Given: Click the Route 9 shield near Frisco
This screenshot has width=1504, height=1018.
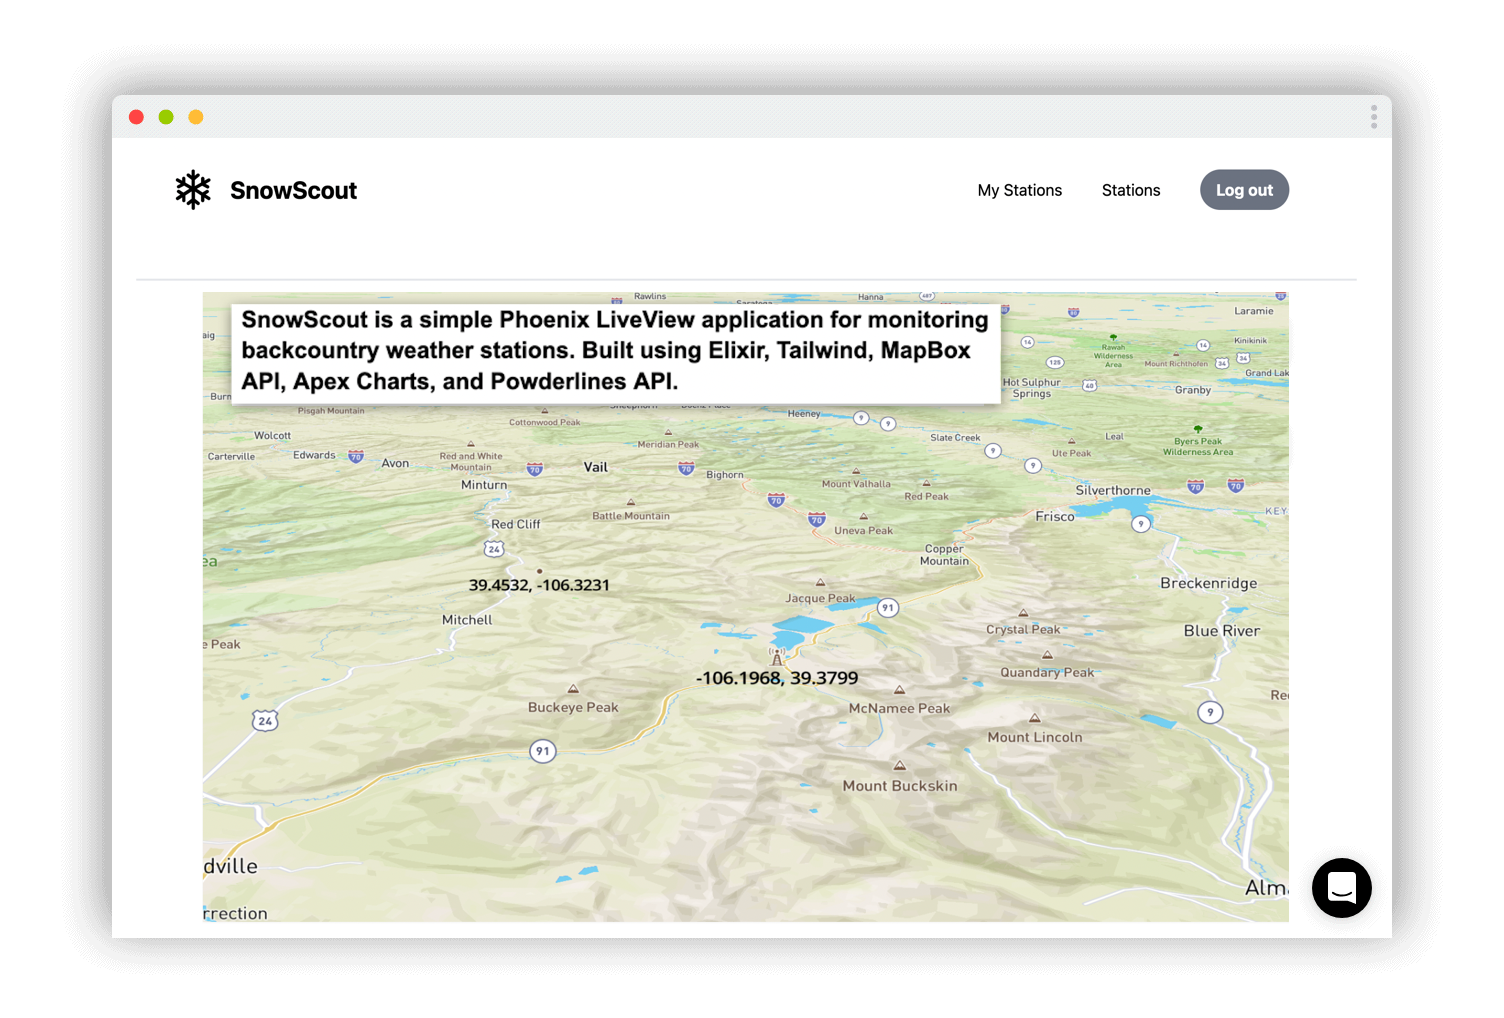Looking at the screenshot, I should [1141, 524].
